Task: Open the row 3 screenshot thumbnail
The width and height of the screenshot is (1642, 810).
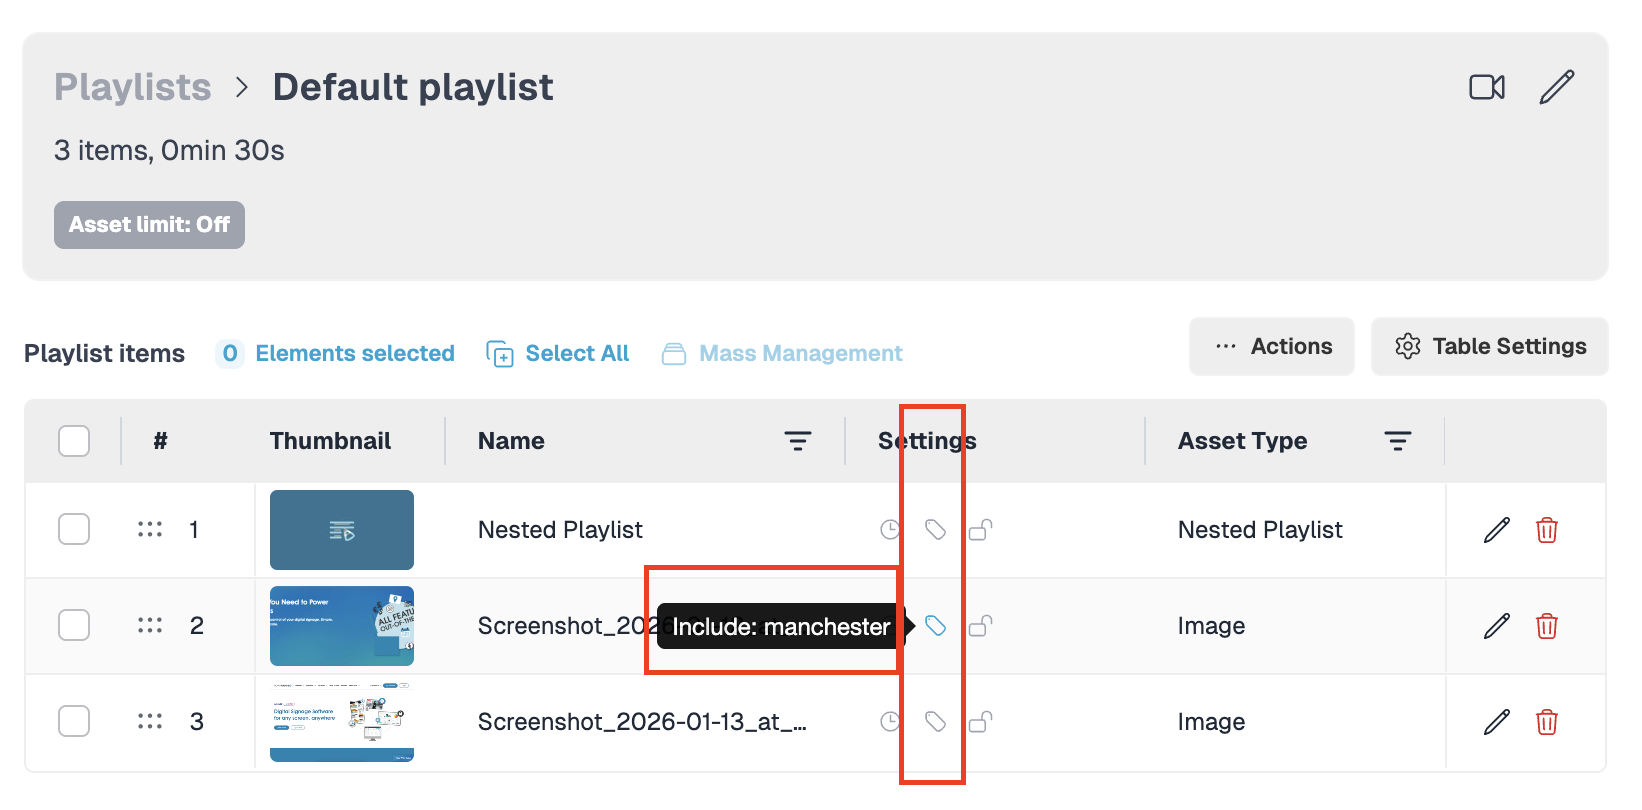Action: (342, 722)
